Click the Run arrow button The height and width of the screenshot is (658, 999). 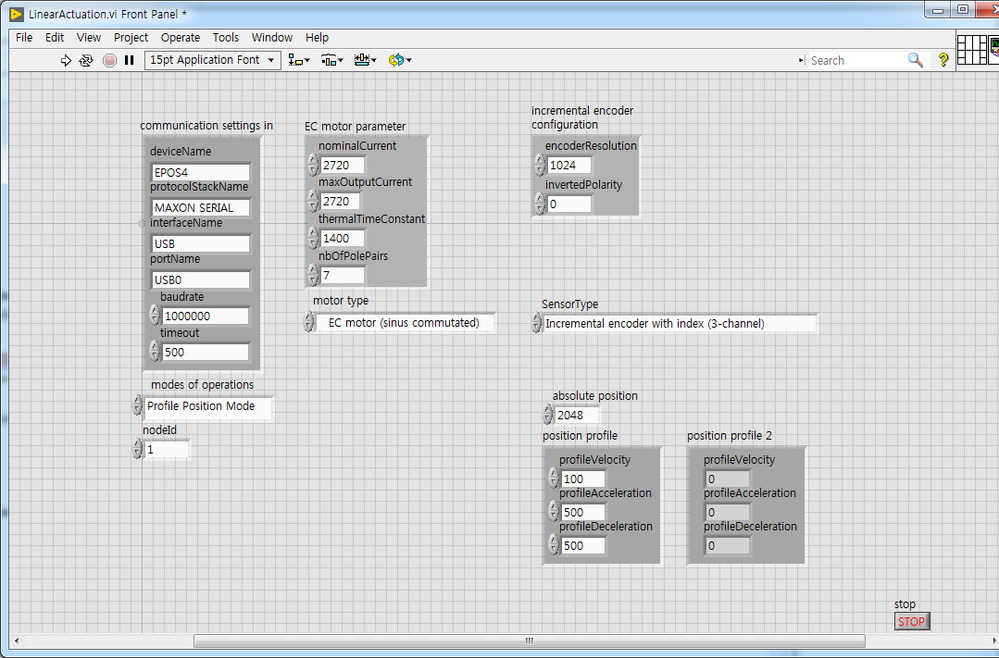click(67, 60)
